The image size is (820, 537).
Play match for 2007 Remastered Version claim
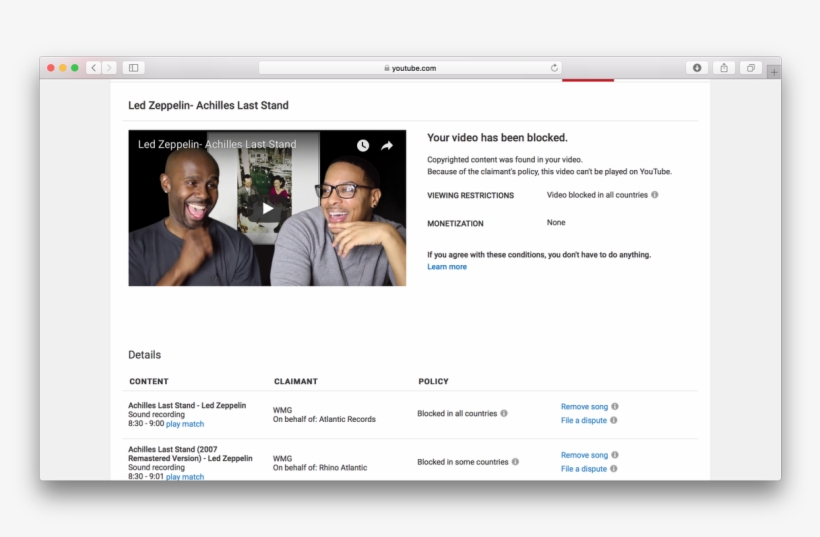tap(185, 476)
